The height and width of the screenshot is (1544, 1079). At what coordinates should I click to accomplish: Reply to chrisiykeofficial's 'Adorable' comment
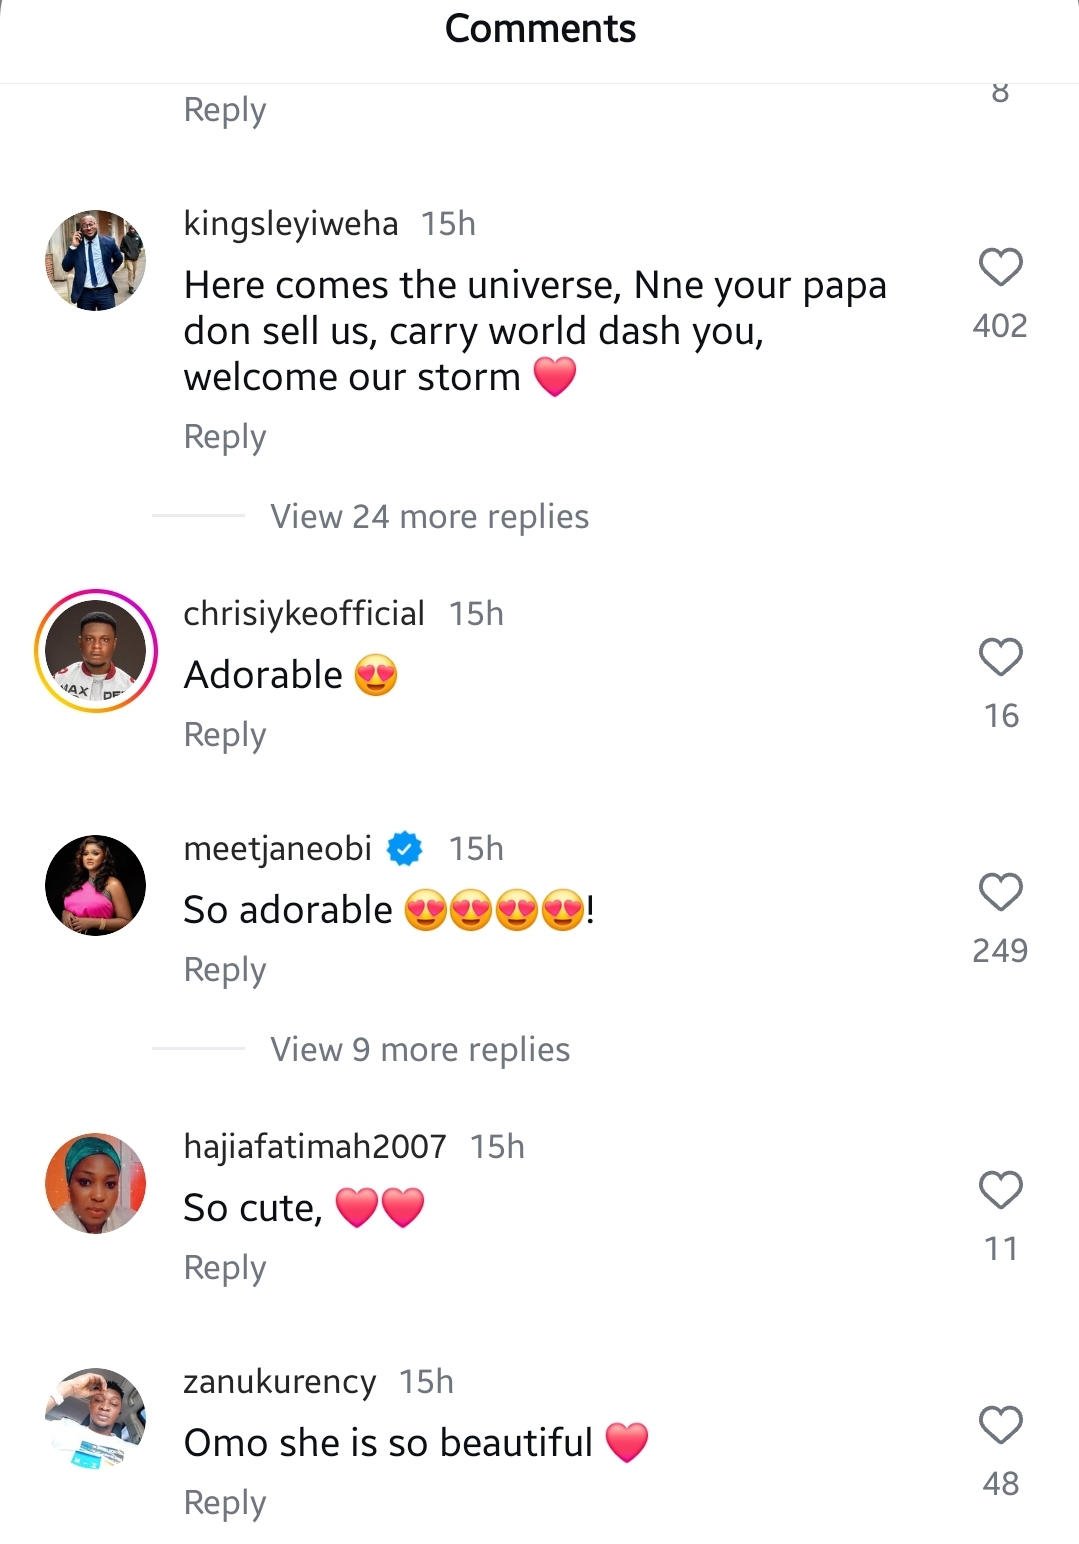[x=225, y=735]
